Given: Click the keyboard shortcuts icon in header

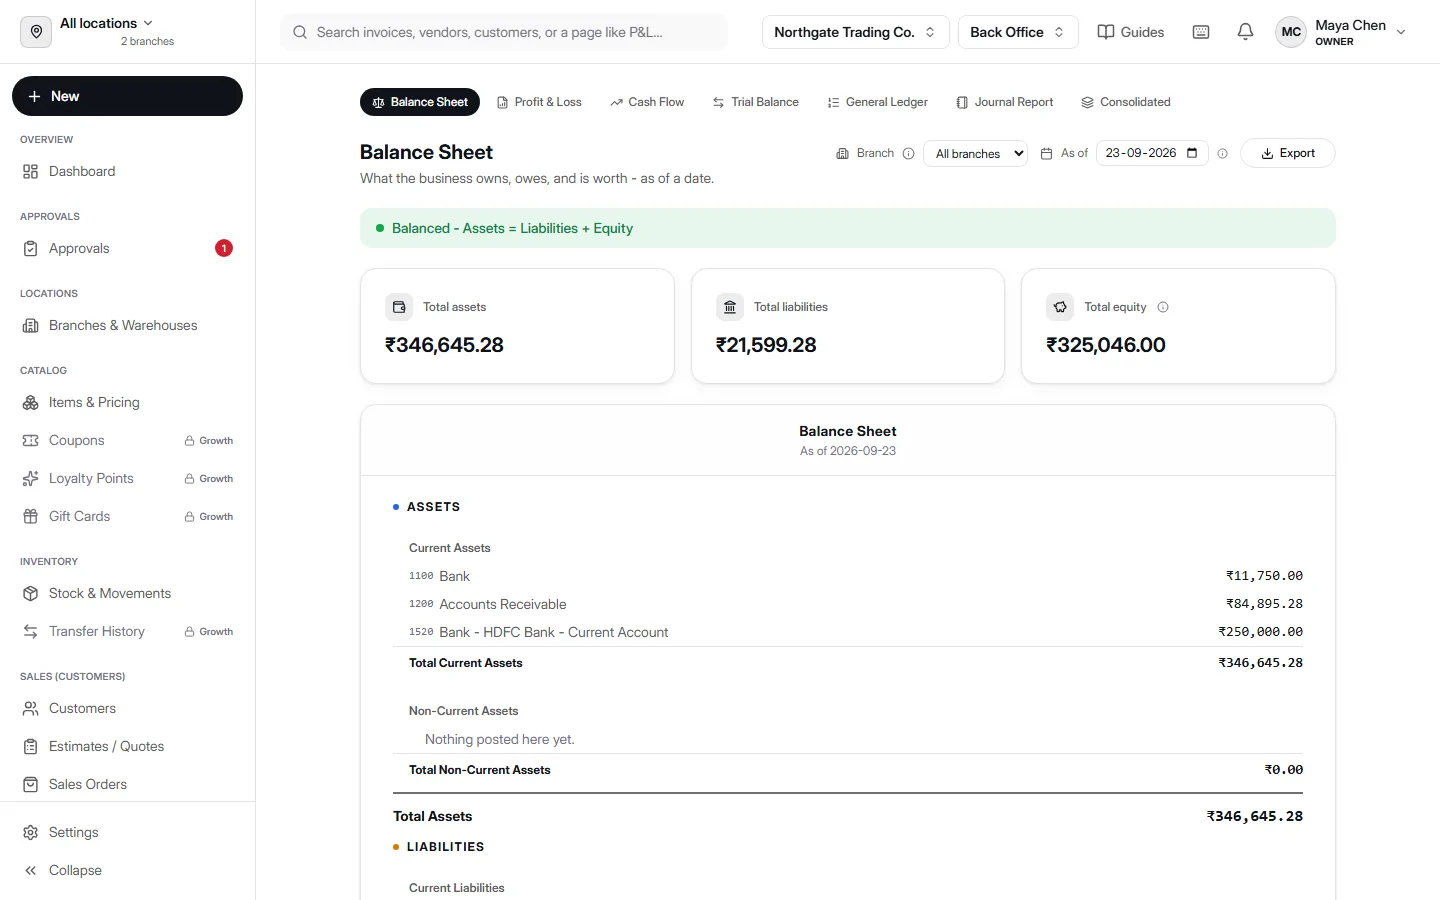Looking at the screenshot, I should (x=1201, y=32).
